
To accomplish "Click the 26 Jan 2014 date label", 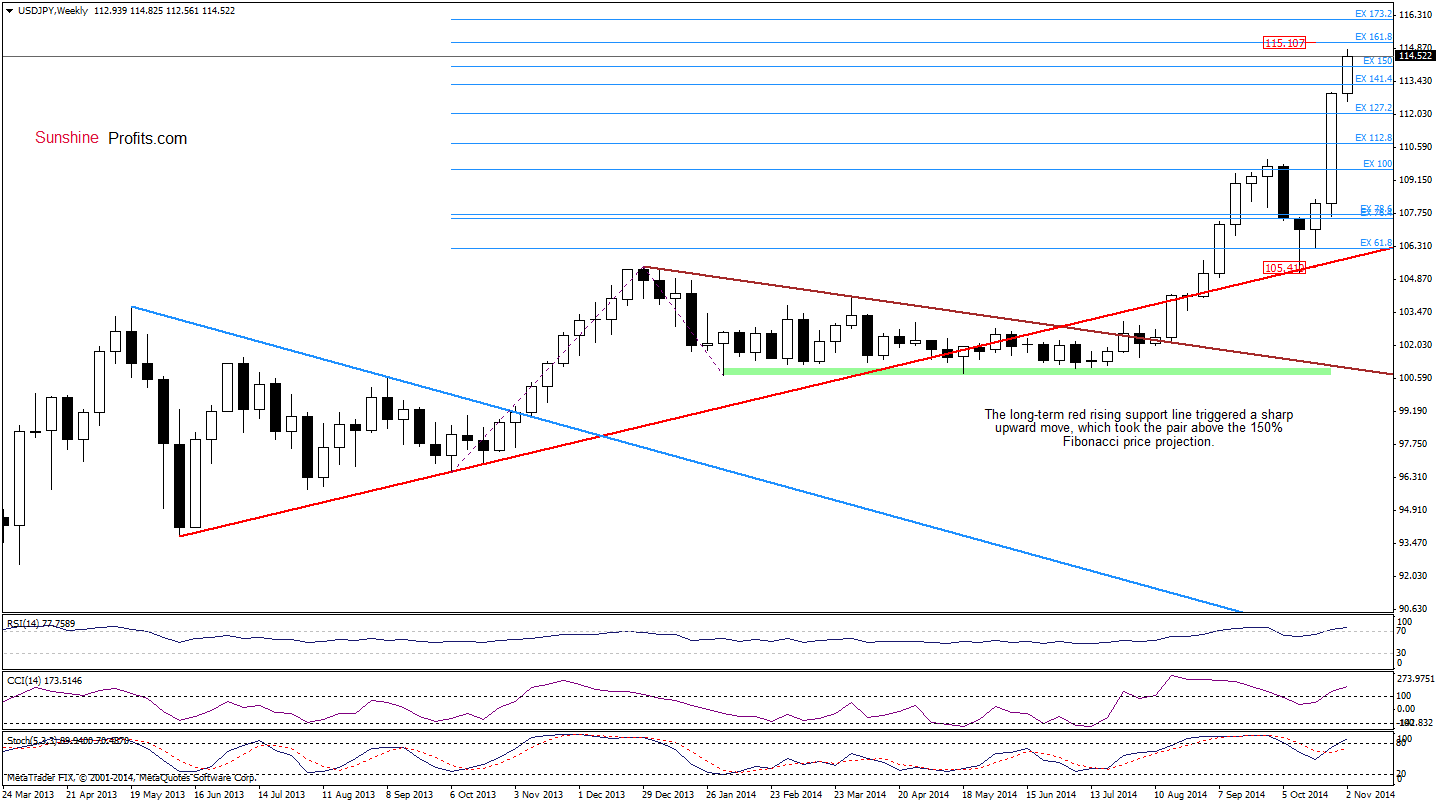I will point(733,795).
